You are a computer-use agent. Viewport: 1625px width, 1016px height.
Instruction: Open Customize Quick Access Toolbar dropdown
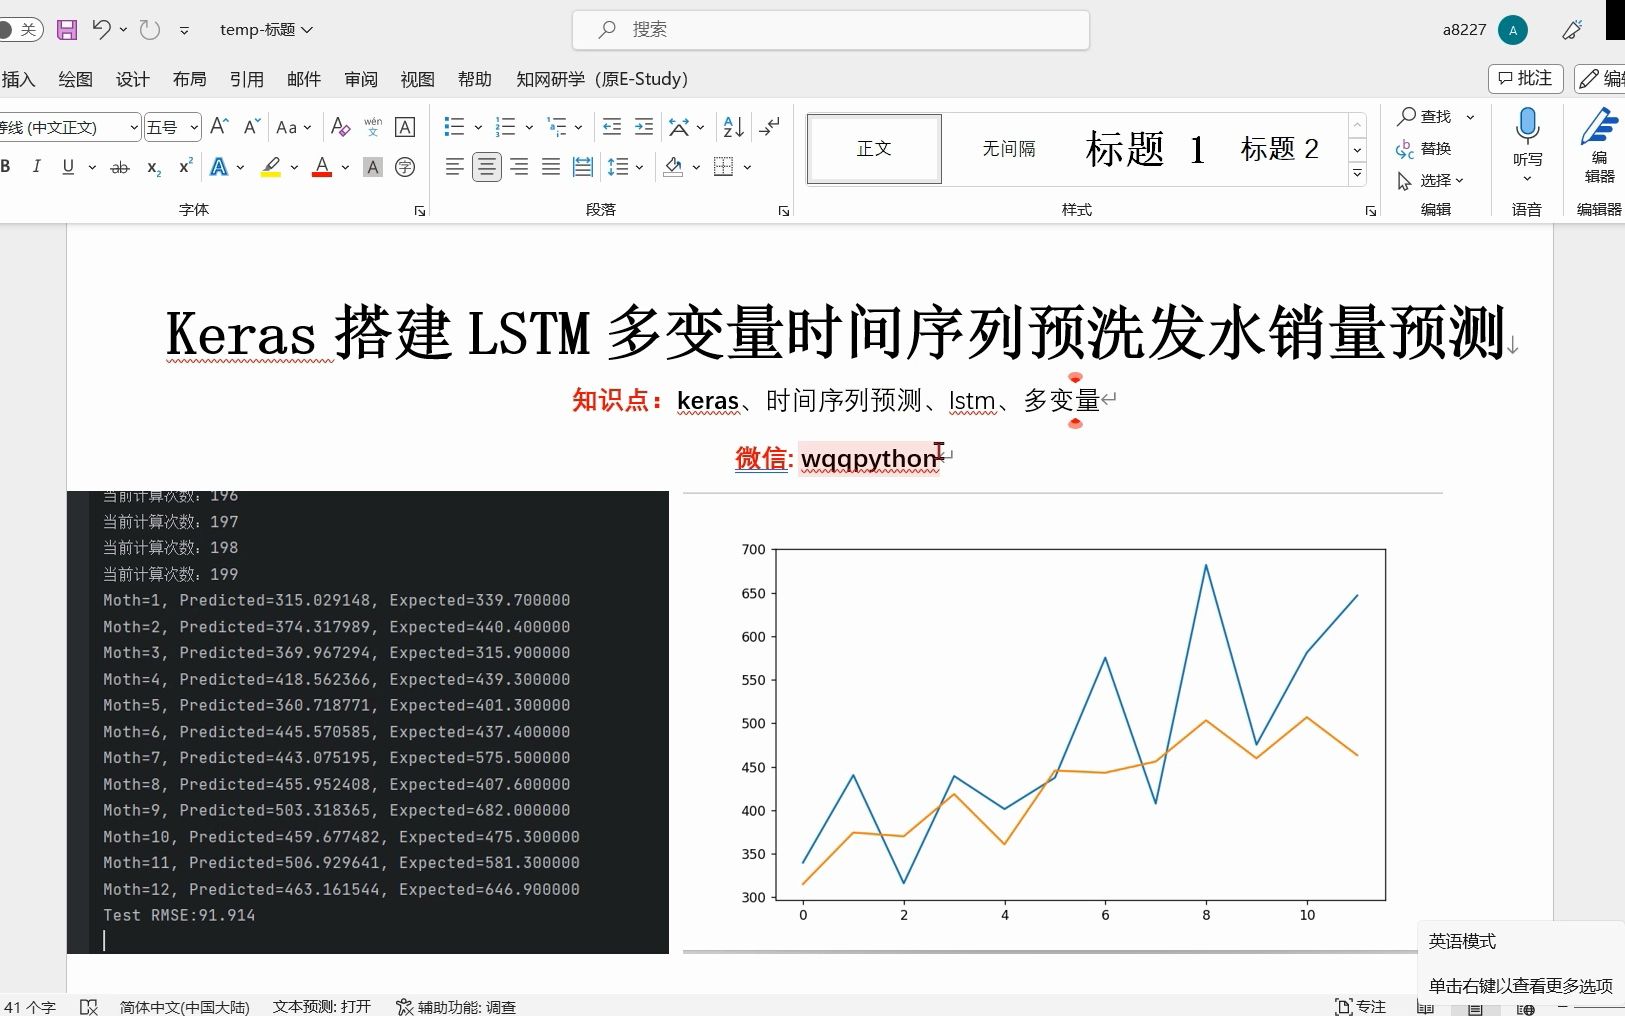click(184, 30)
